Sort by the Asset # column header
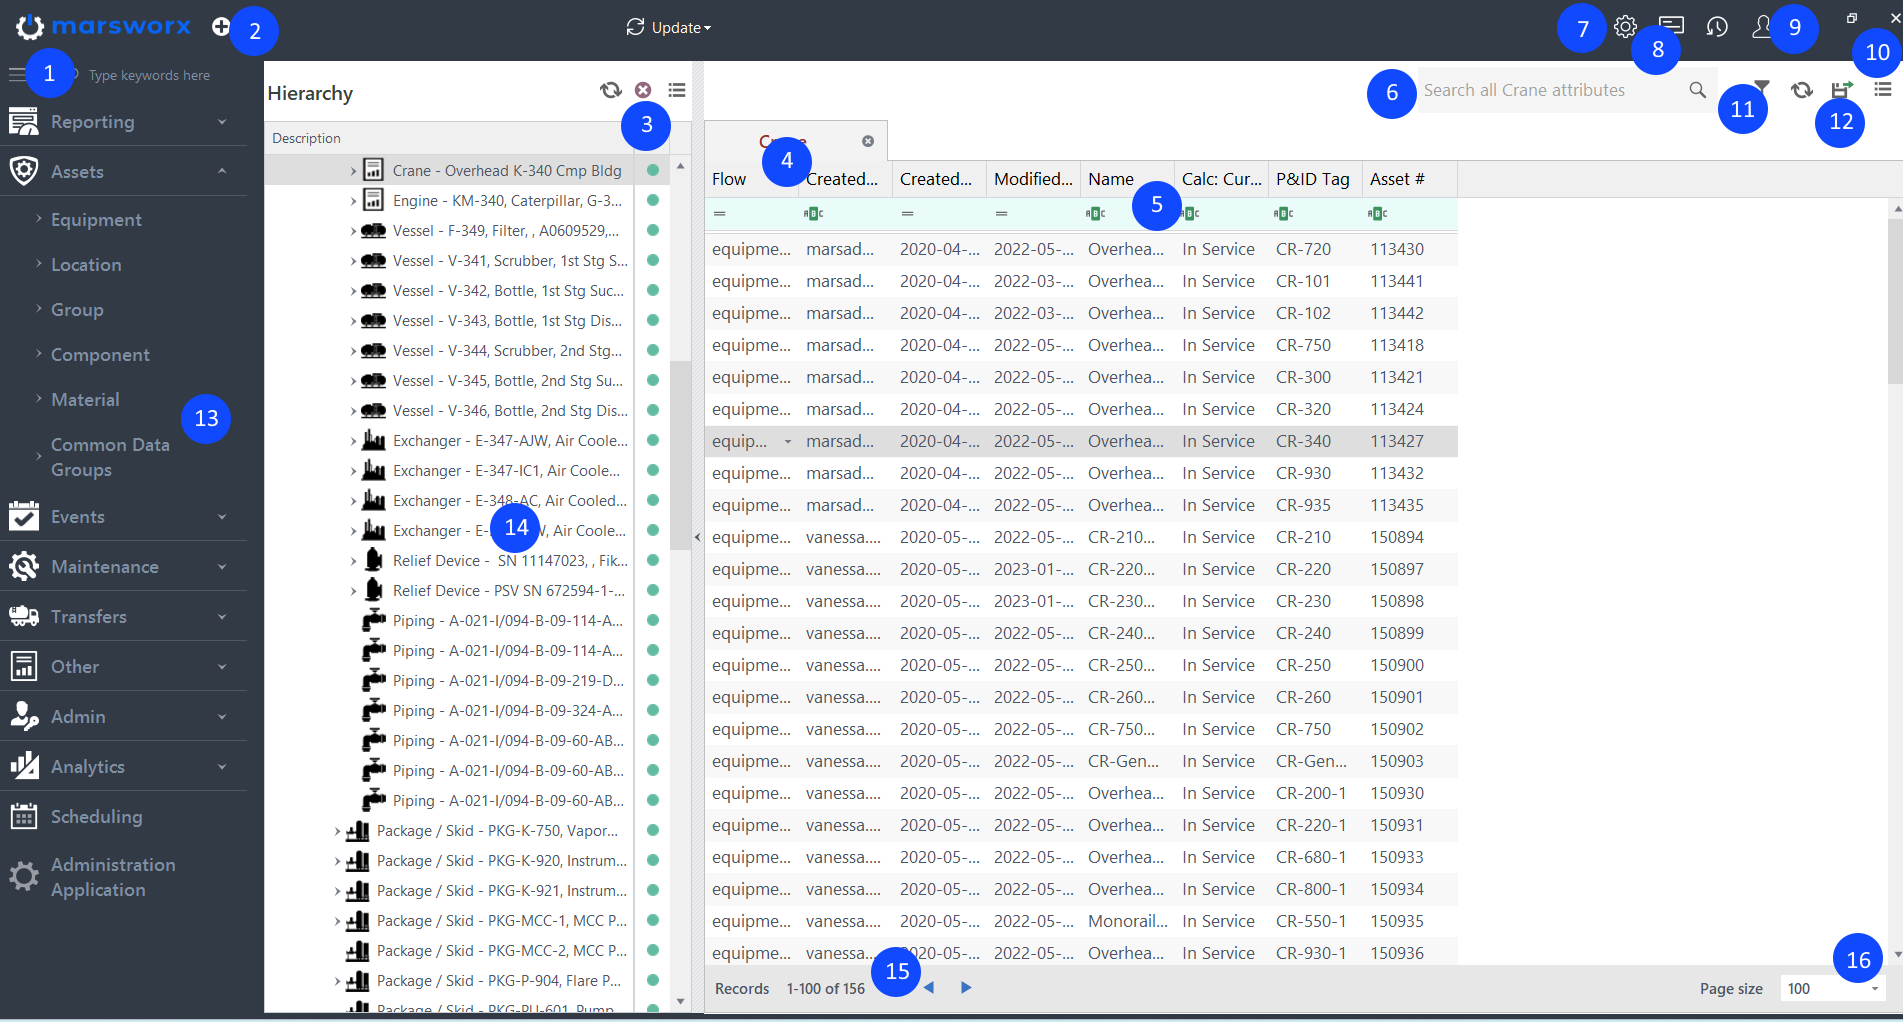 (1409, 179)
